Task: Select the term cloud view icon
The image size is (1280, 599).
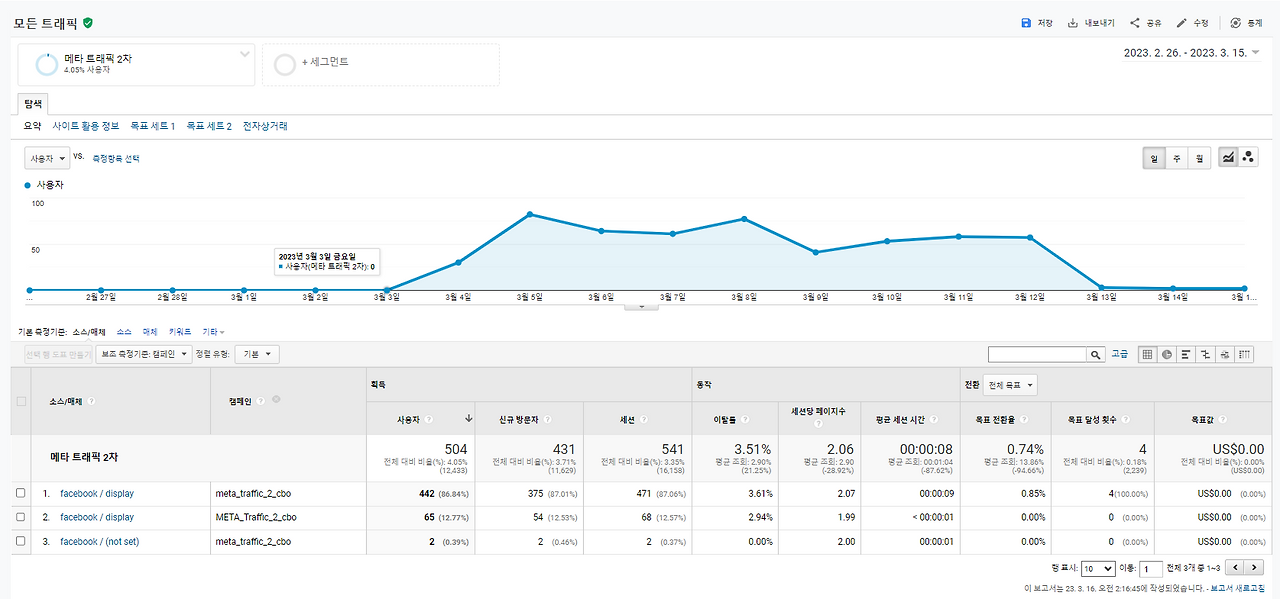Action: point(1225,354)
